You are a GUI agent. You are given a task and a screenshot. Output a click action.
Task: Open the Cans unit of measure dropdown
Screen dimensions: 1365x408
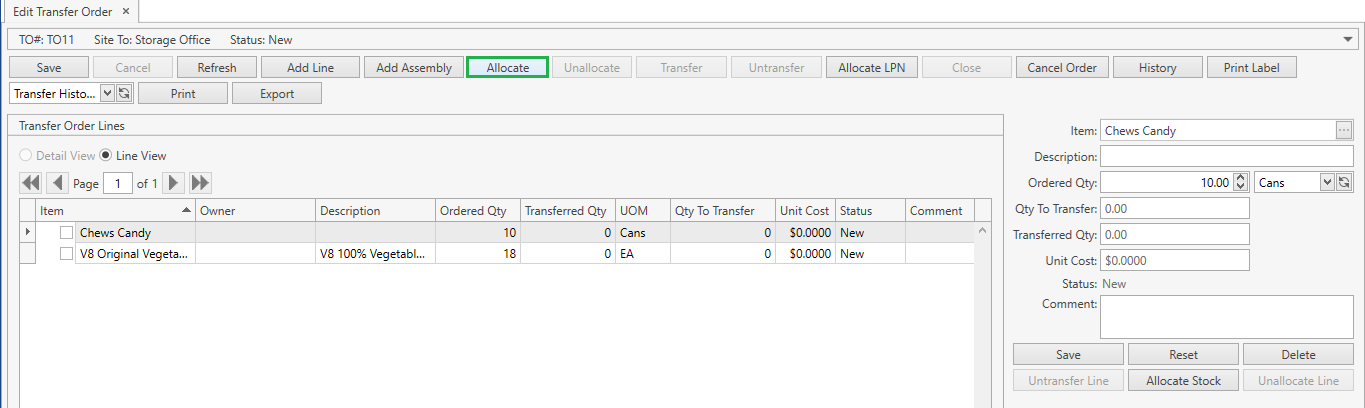(1327, 183)
